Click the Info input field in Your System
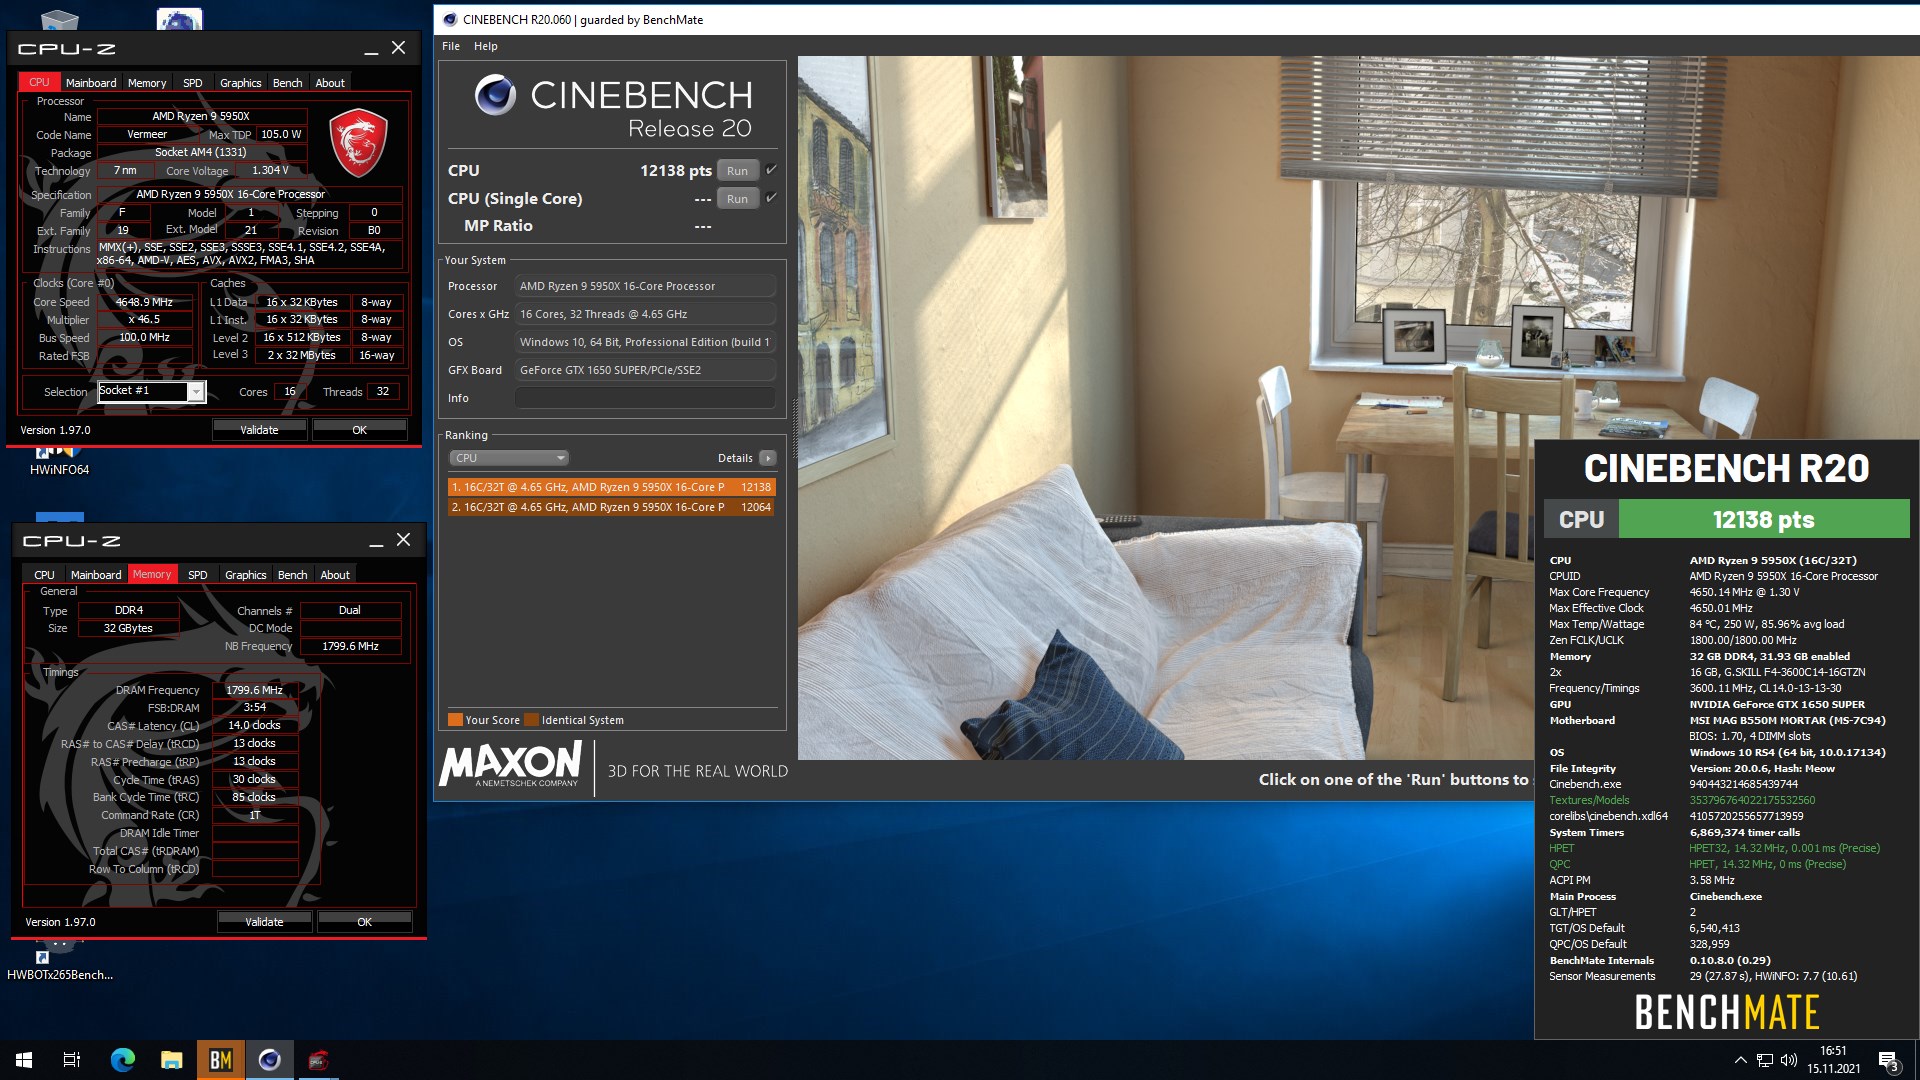1920x1080 pixels. tap(645, 398)
